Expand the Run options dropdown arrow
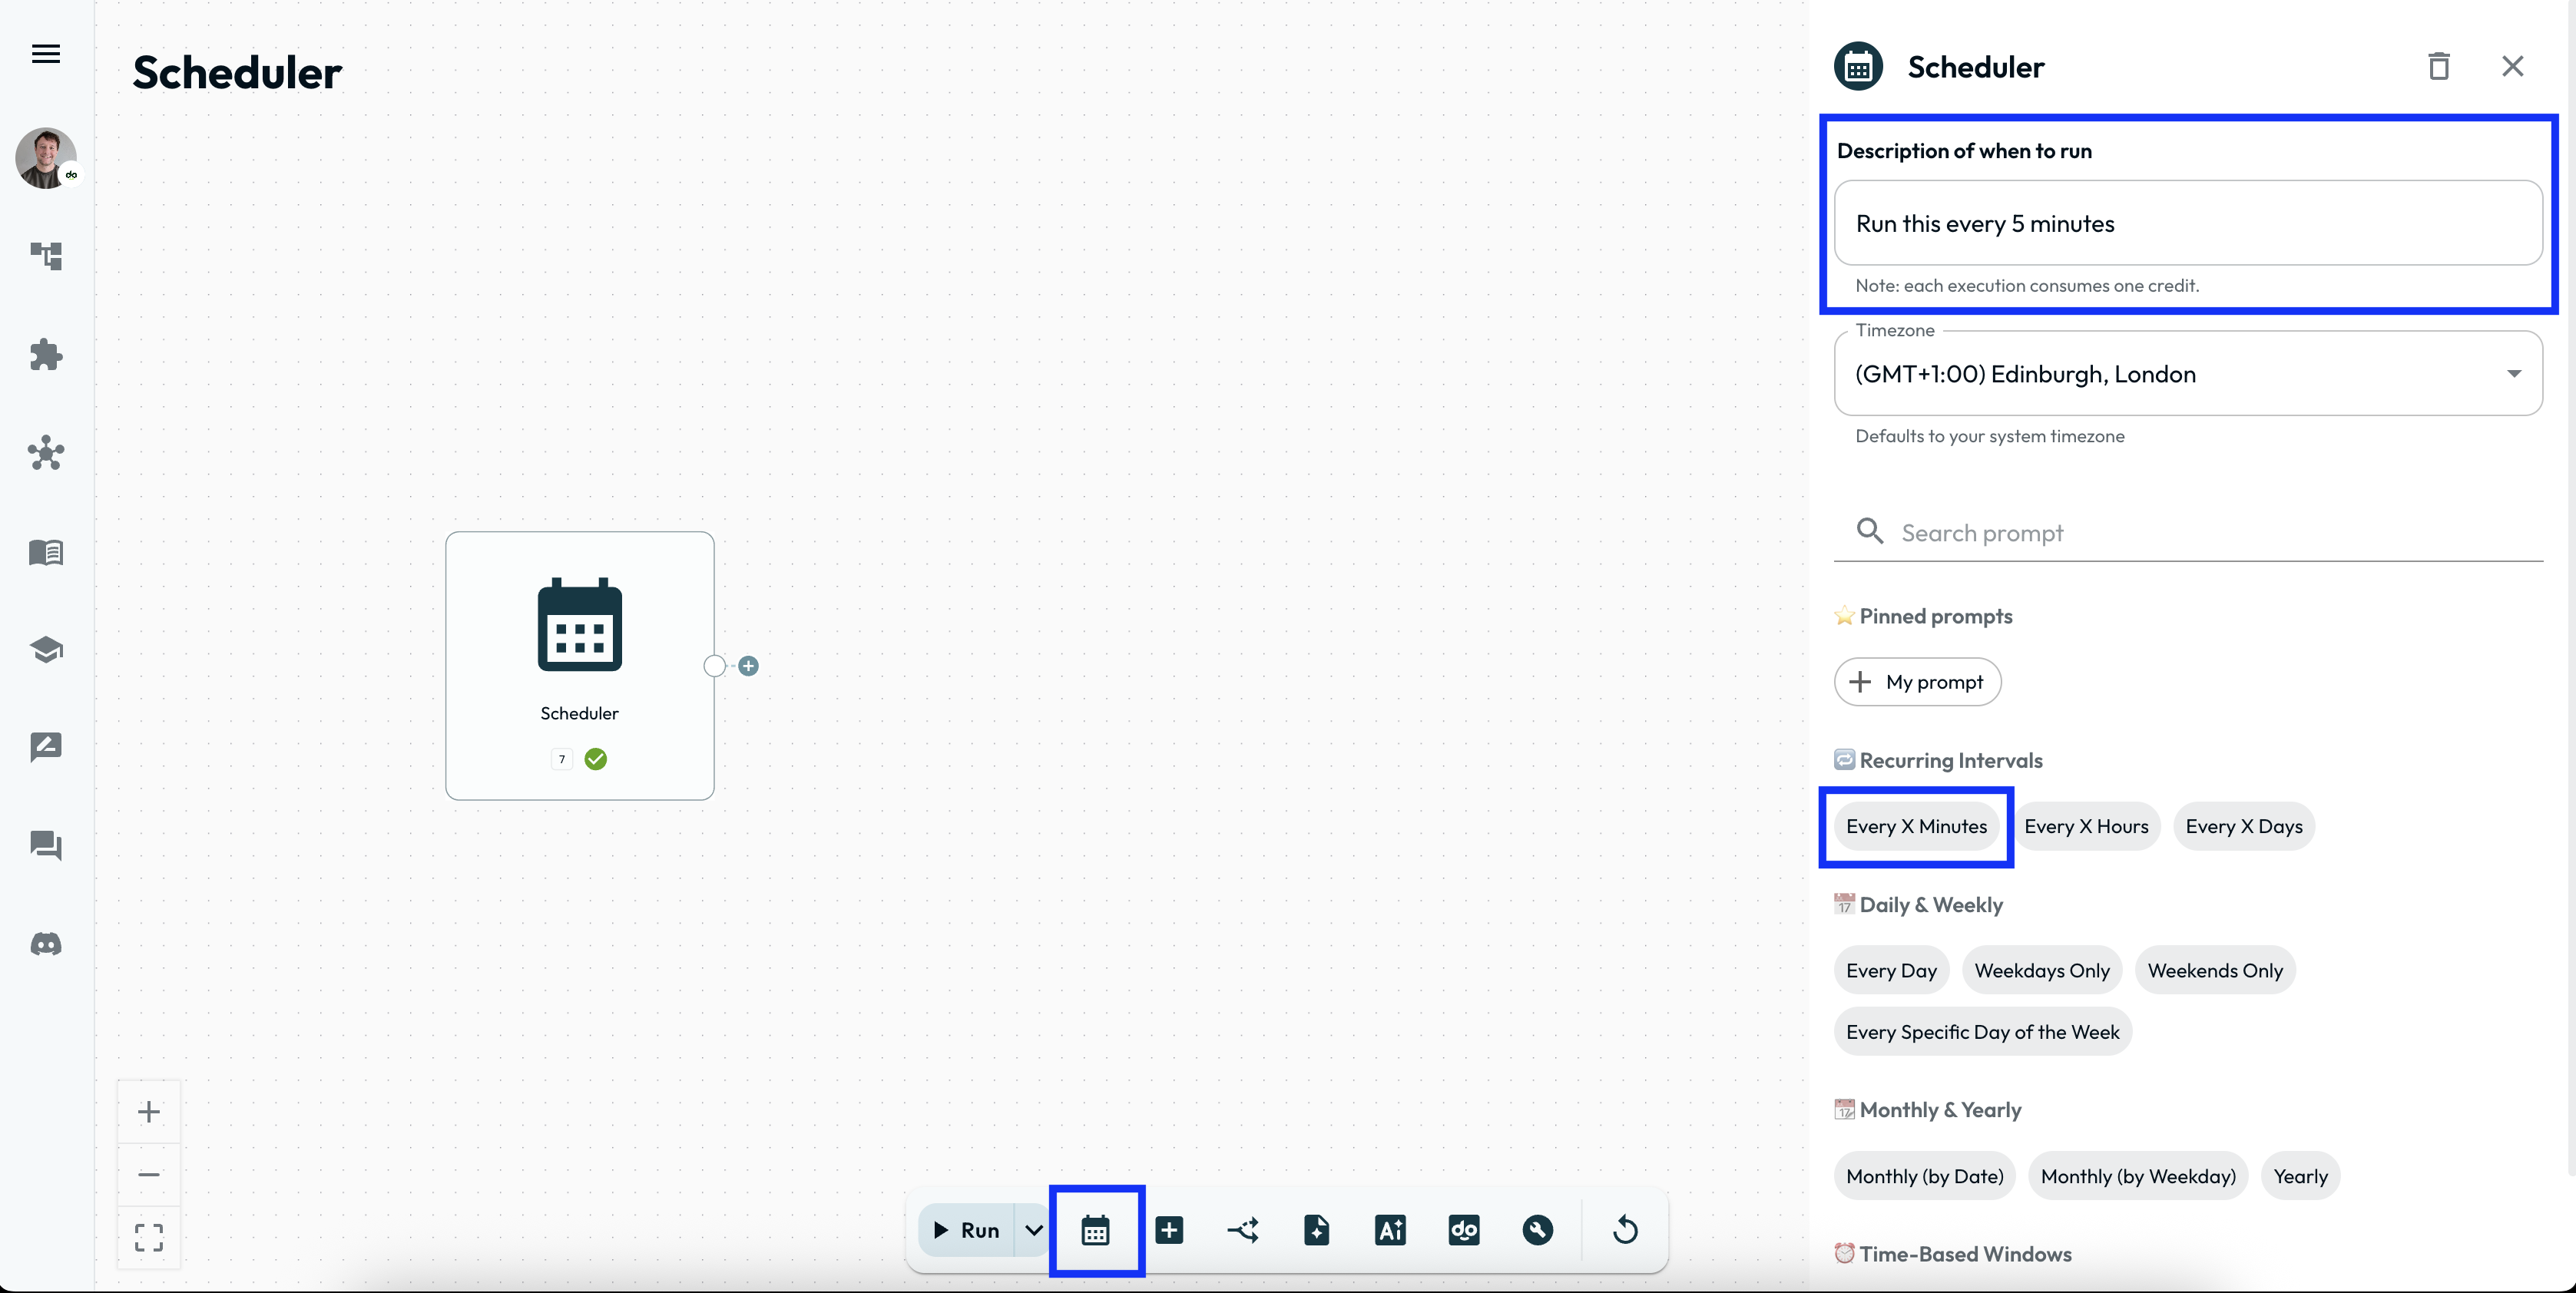2576x1293 pixels. [x=1034, y=1230]
